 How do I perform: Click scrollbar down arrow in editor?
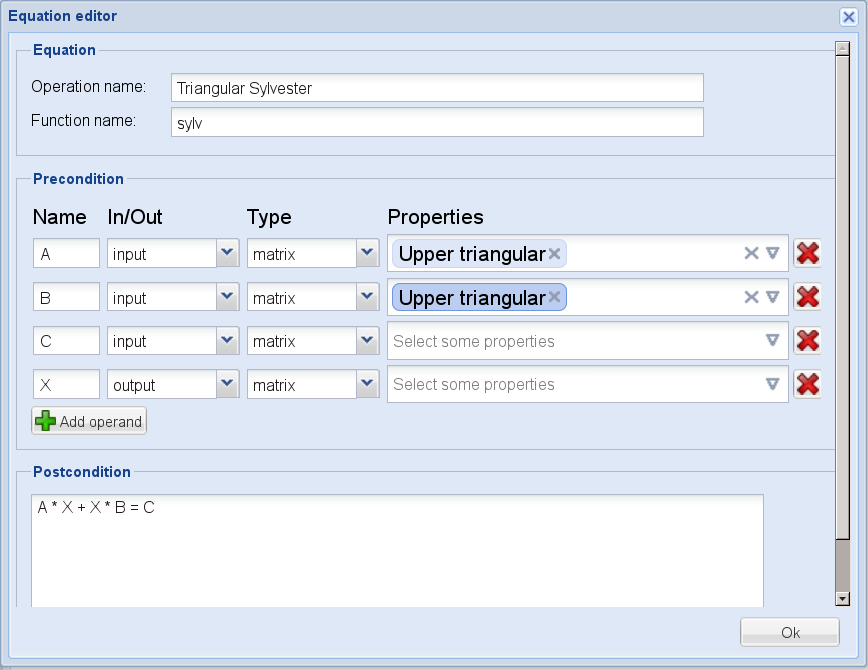(842, 598)
